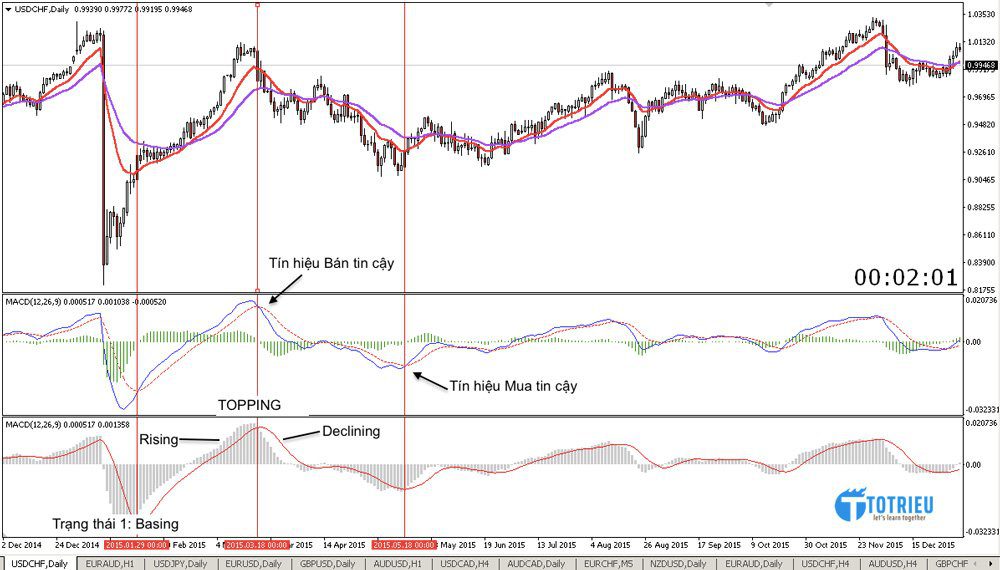1000x570 pixels.
Task: Select the square handle atop the middle vertical line
Action: pos(258,5)
